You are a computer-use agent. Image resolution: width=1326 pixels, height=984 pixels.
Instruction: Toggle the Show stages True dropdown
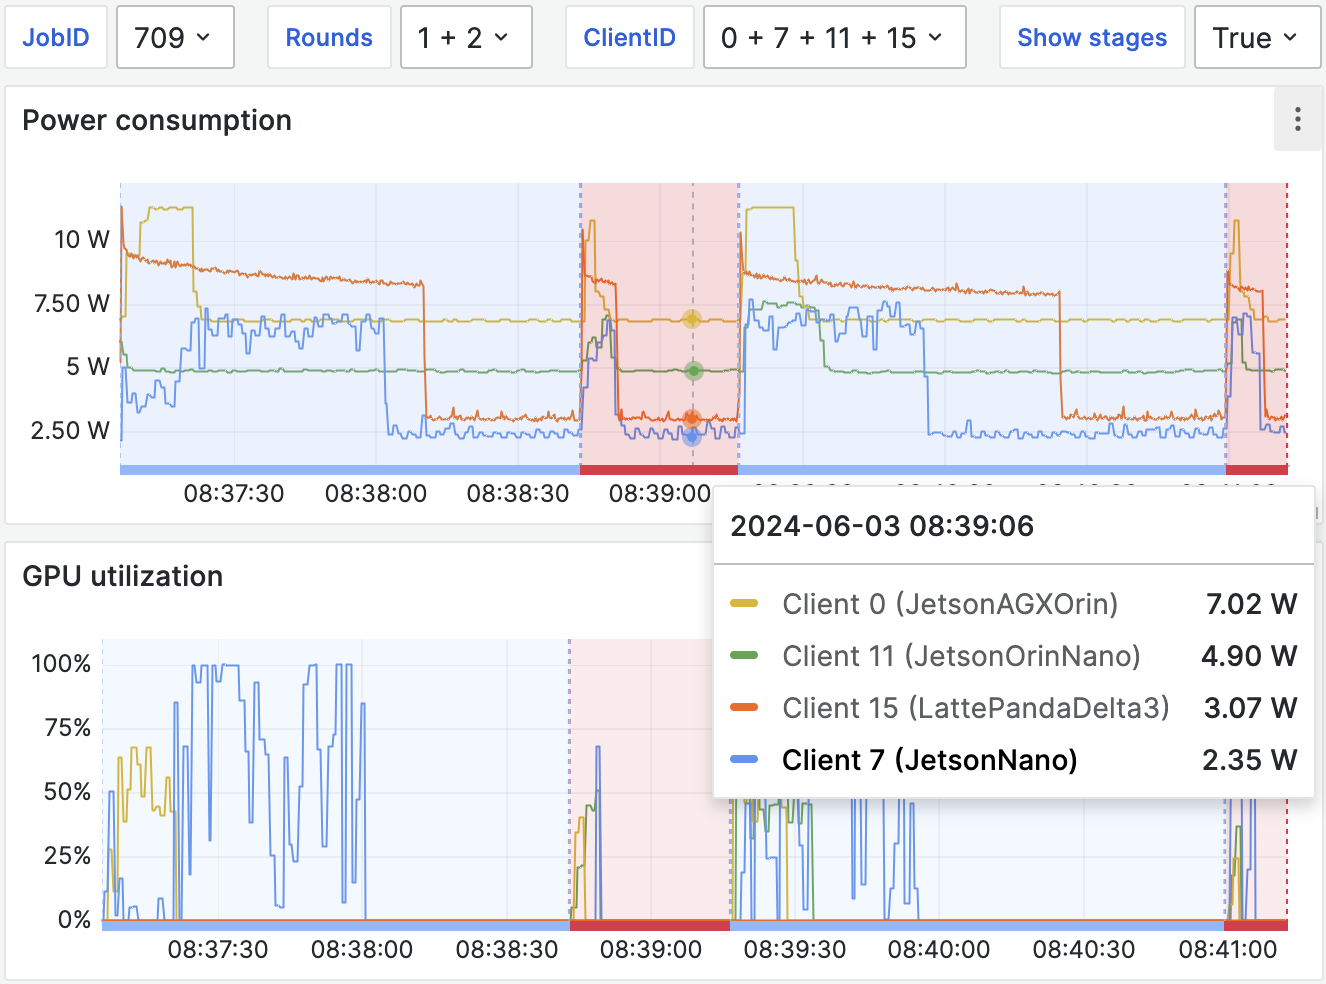[x=1256, y=38]
